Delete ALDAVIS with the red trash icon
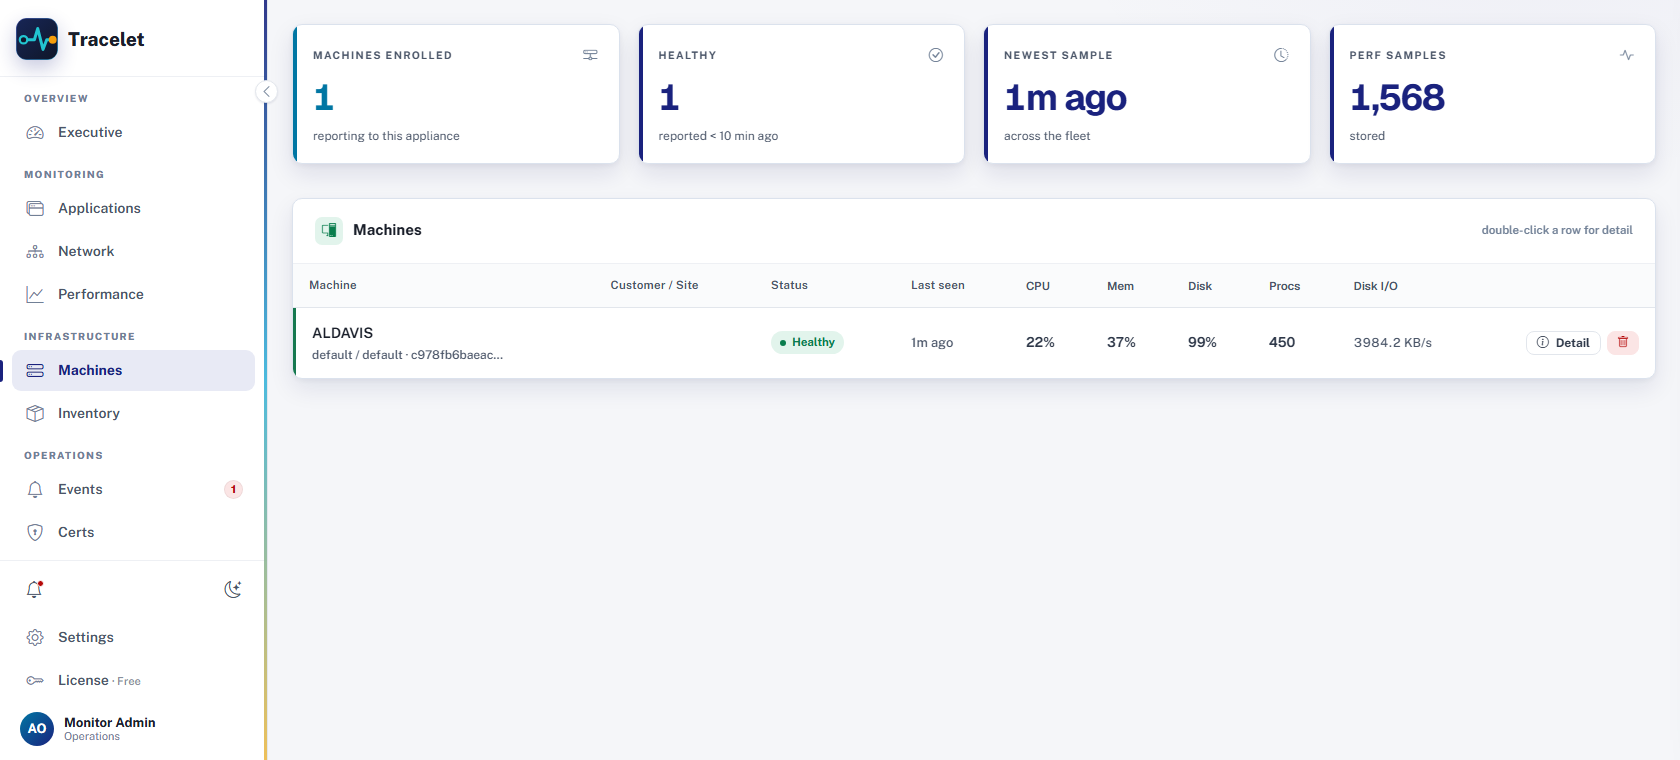The width and height of the screenshot is (1680, 760). pos(1623,342)
